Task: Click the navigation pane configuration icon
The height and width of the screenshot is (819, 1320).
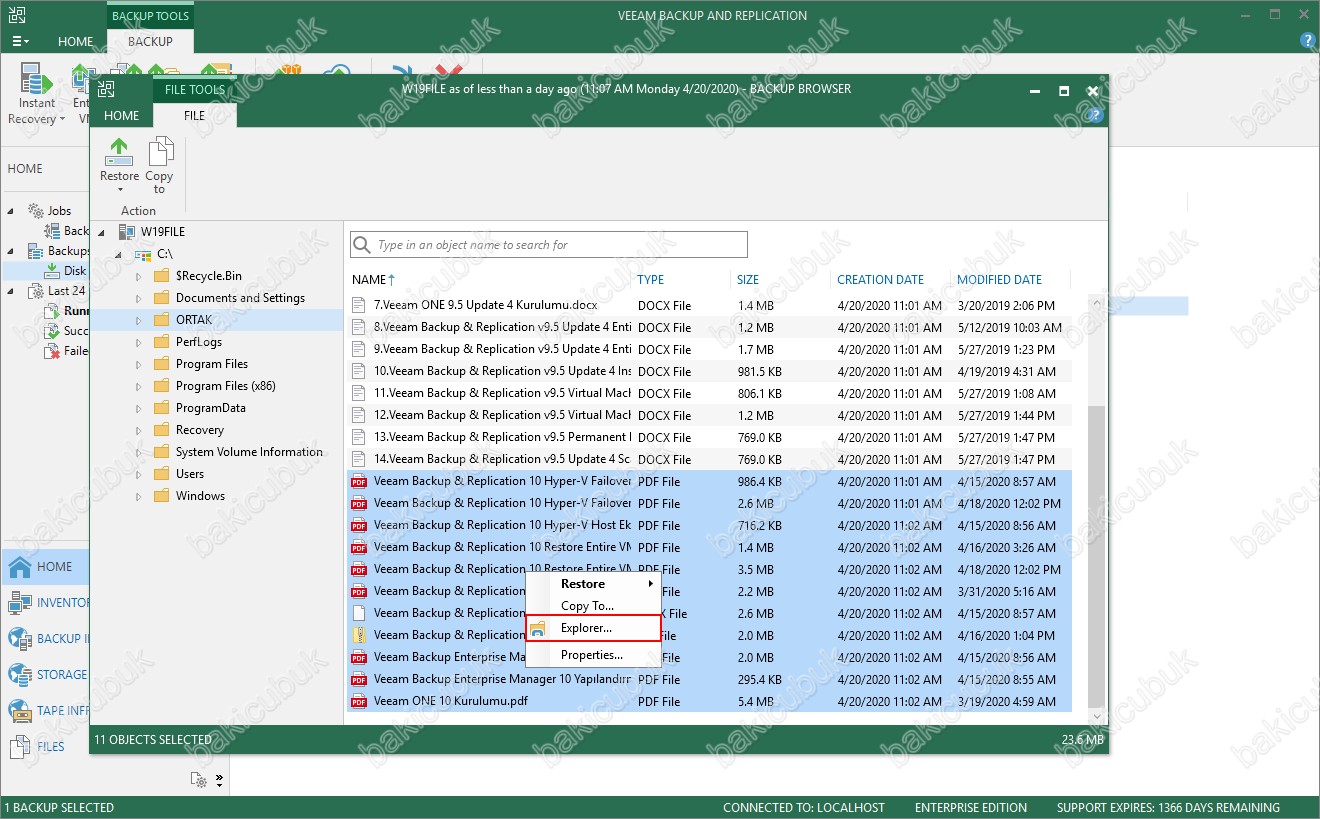Action: 199,780
